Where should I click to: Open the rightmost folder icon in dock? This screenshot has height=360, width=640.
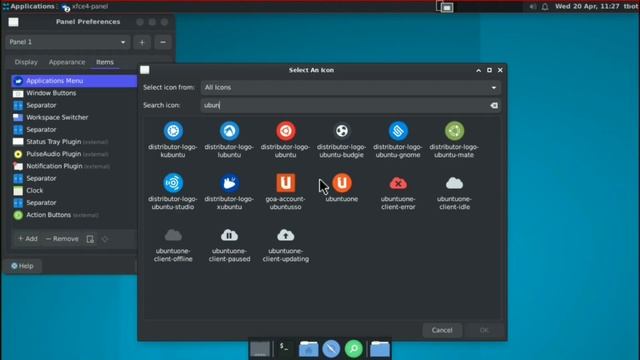click(380, 349)
